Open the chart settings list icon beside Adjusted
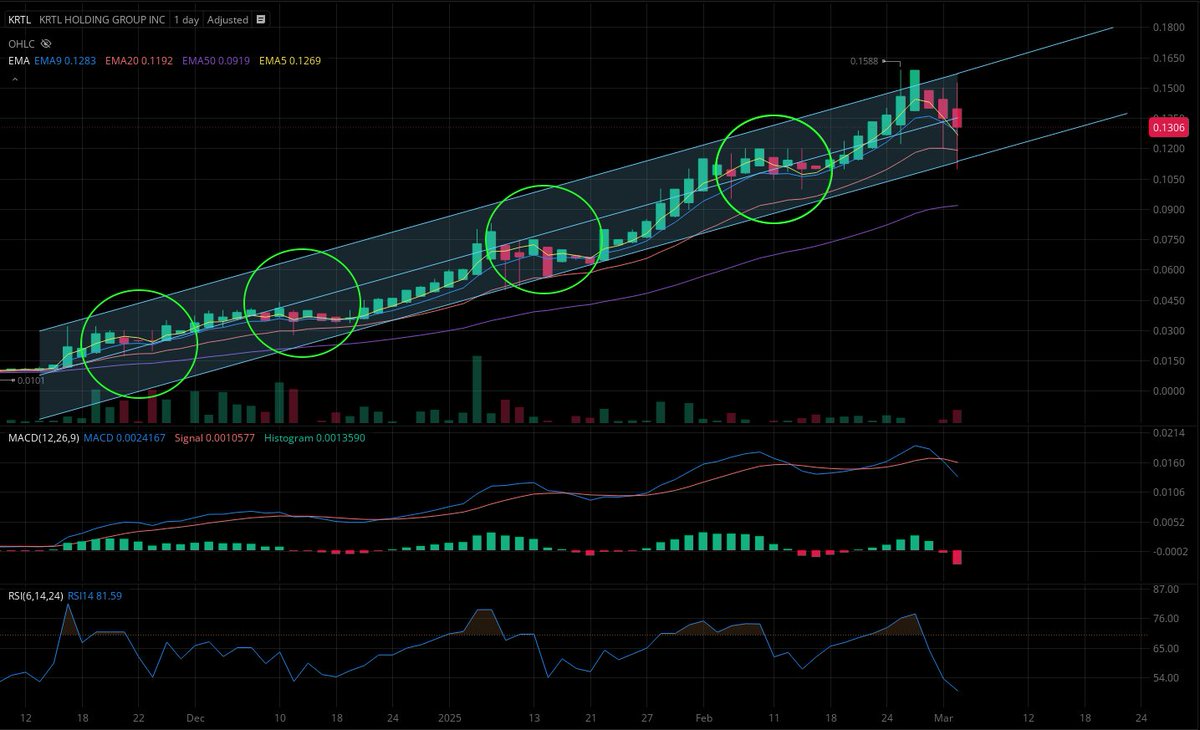Image resolution: width=1200 pixels, height=730 pixels. click(261, 20)
